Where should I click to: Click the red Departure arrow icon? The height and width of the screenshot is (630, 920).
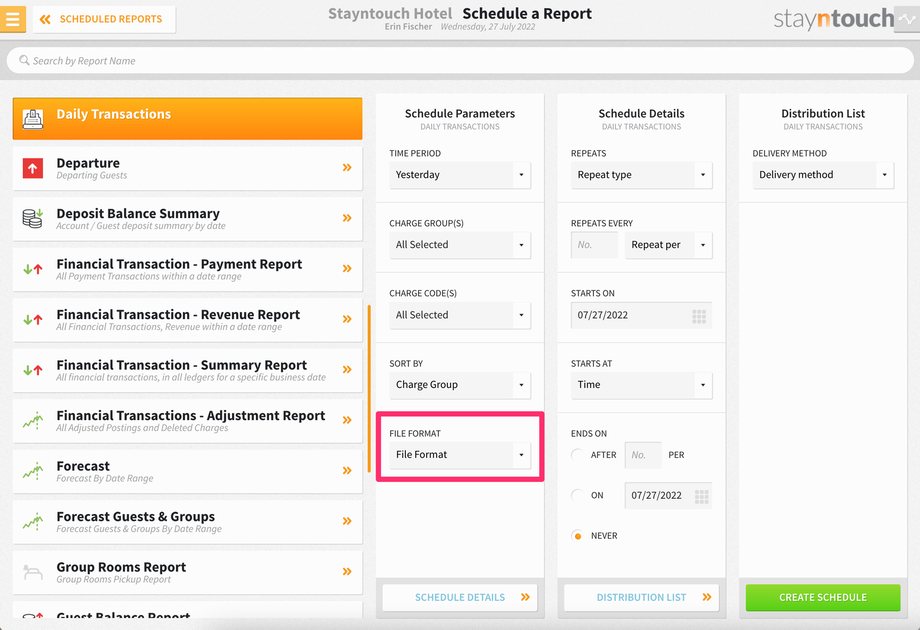(x=33, y=168)
